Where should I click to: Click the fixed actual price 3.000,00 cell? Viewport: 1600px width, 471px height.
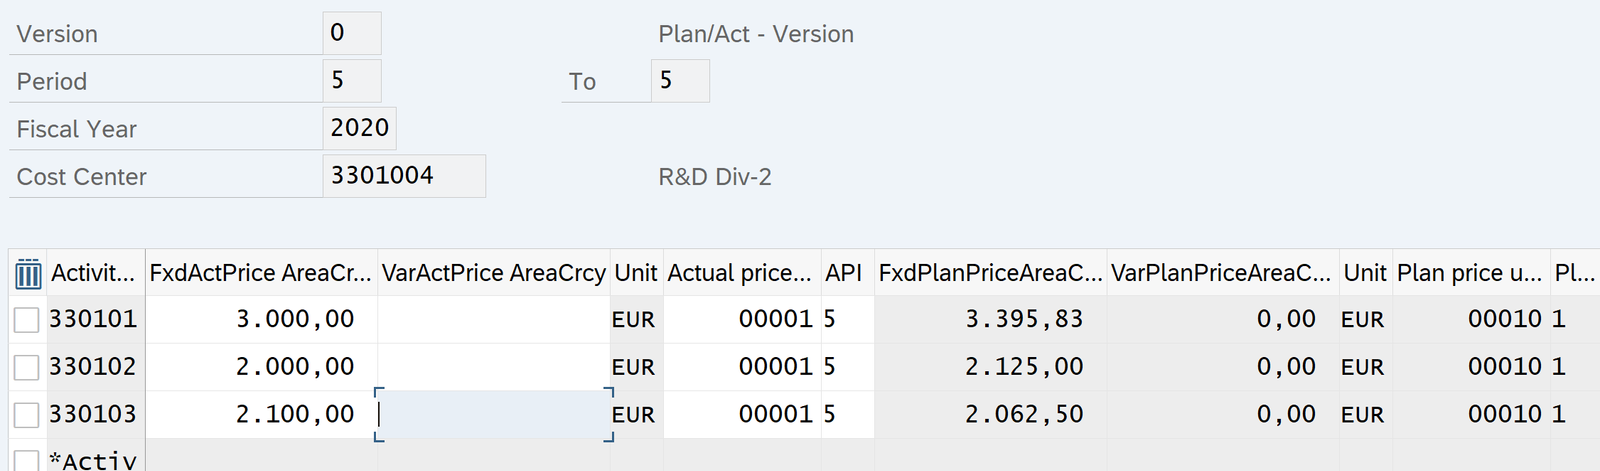click(x=262, y=320)
